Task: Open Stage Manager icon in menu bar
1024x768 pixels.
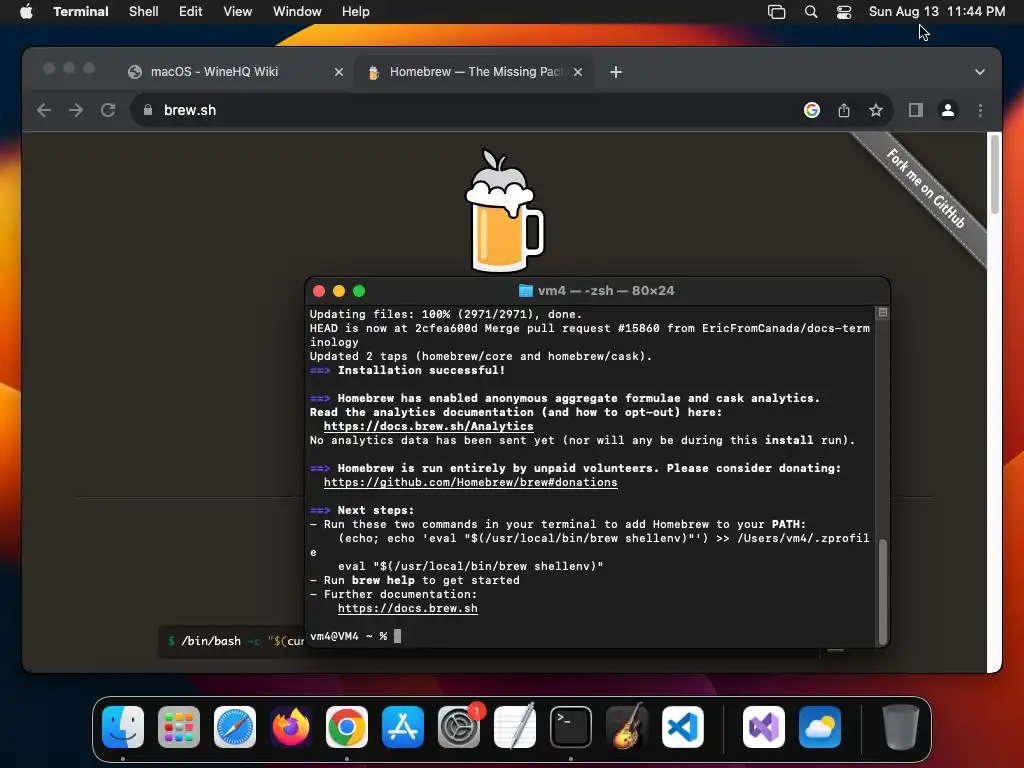Action: click(x=776, y=12)
